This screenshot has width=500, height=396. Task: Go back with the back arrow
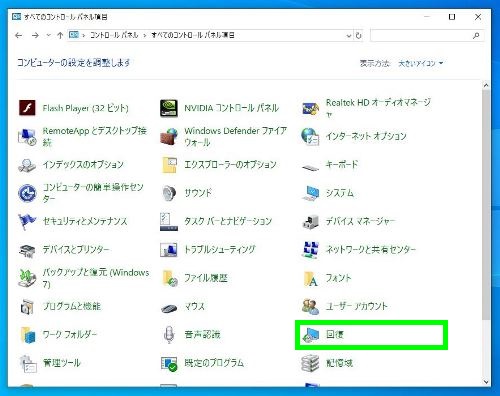point(19,35)
